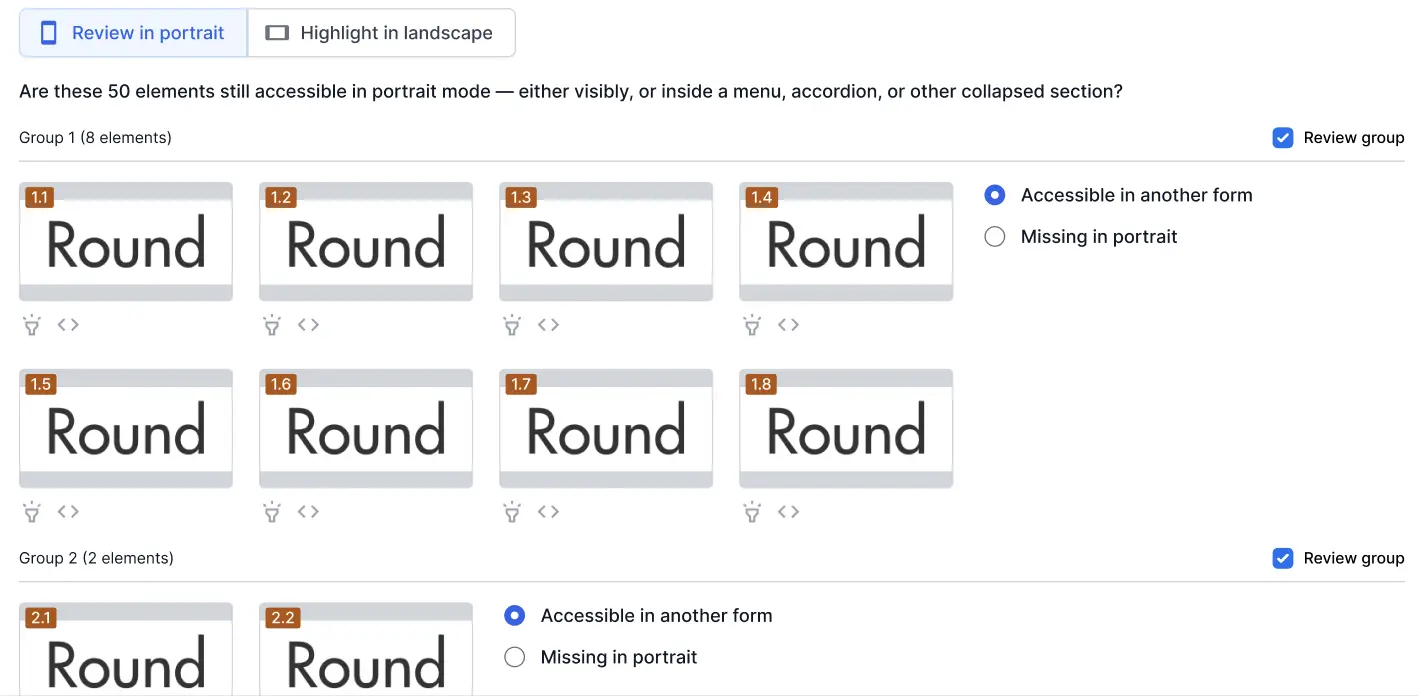The width and height of the screenshot is (1418, 696).
Task: Select Missing in portrait for Group 1
Action: pyautogui.click(x=995, y=237)
